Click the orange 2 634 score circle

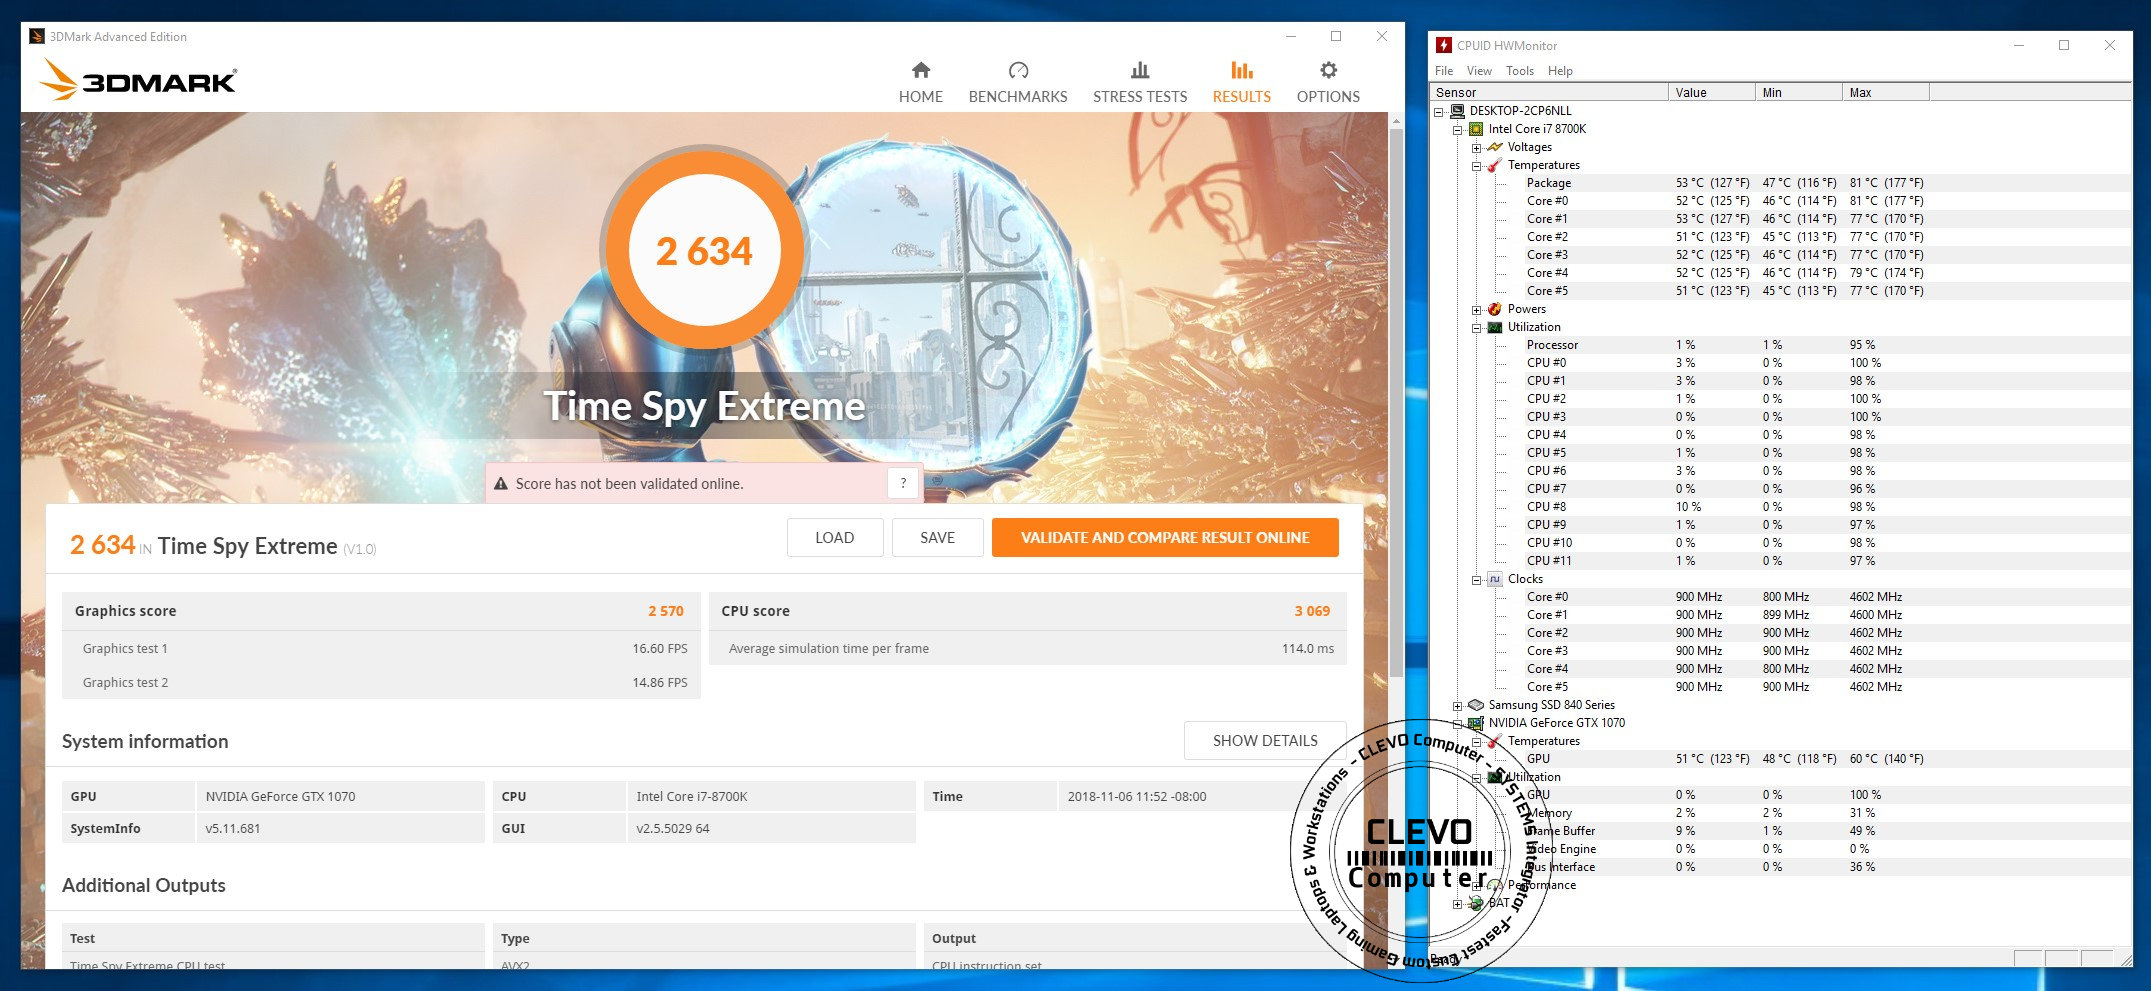[704, 250]
